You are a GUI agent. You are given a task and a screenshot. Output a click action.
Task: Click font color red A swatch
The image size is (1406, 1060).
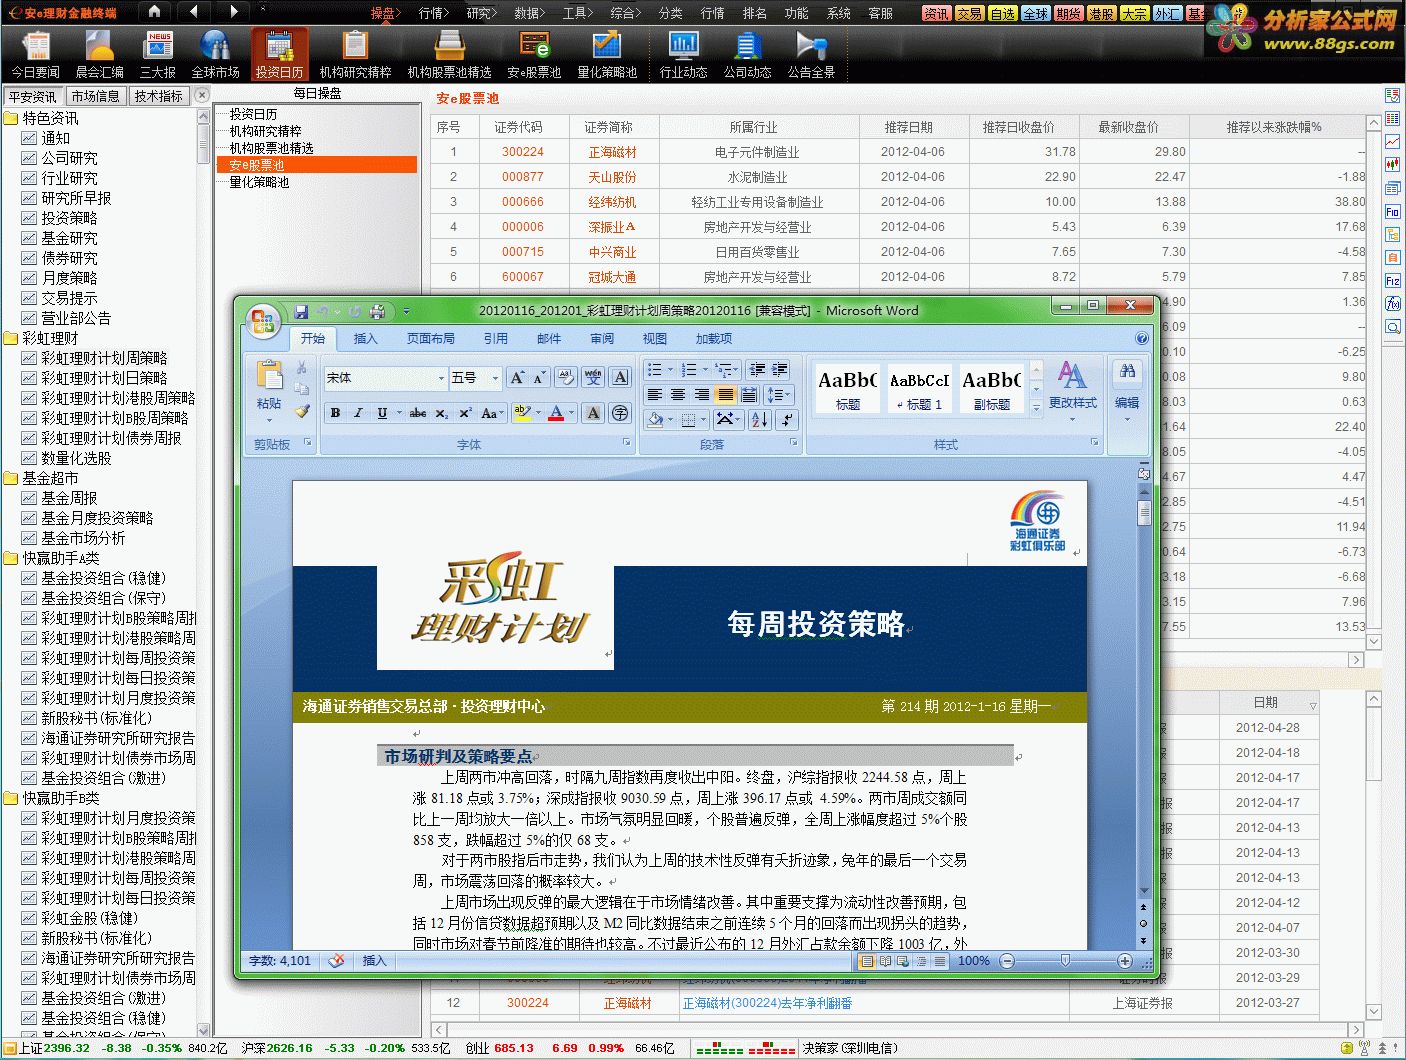556,413
